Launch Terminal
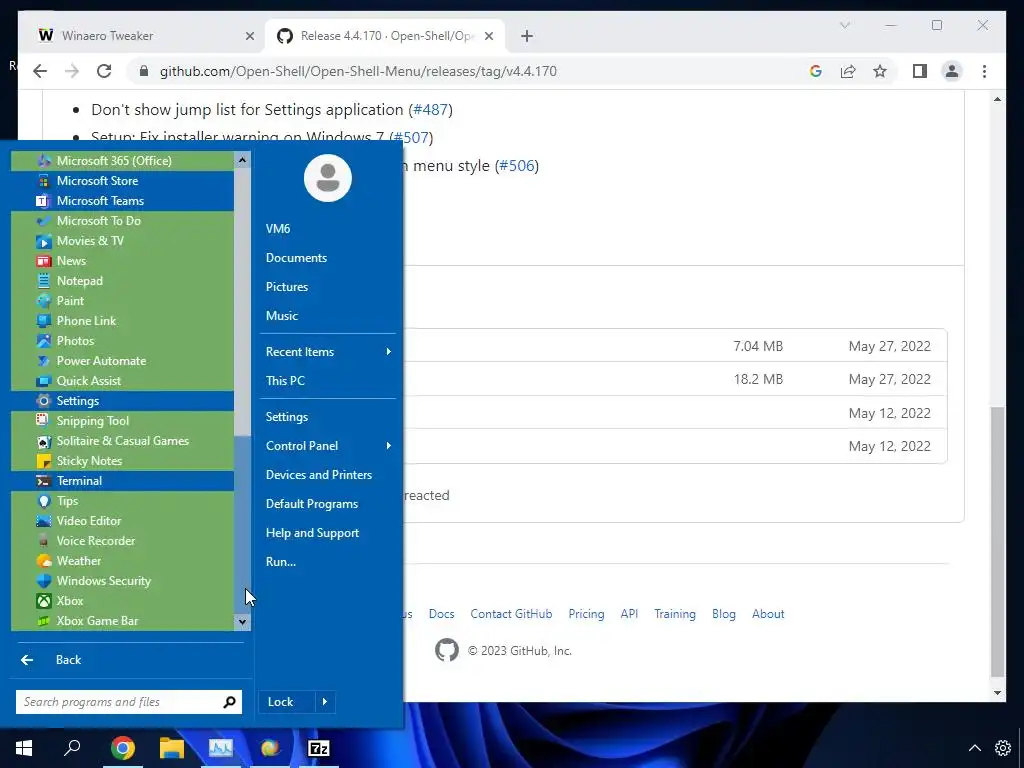Viewport: 1024px width, 768px height. click(122, 481)
